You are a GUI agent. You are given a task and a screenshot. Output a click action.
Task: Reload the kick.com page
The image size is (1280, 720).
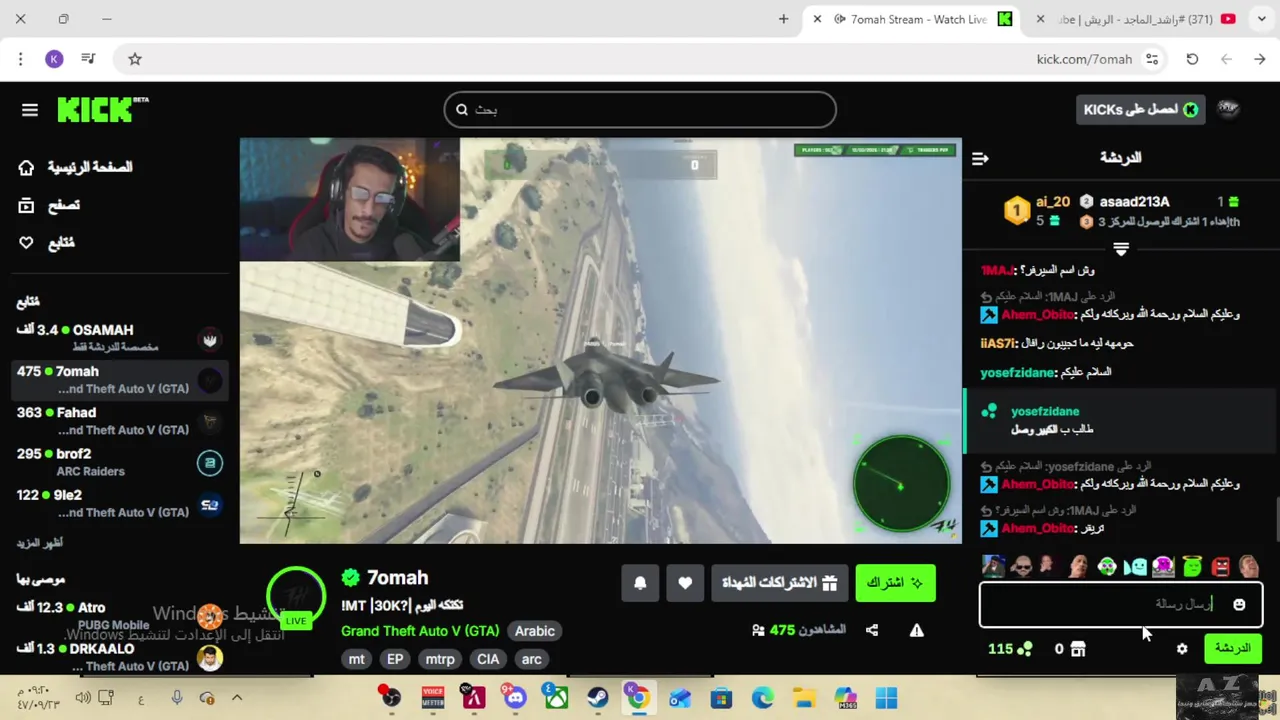click(1192, 59)
